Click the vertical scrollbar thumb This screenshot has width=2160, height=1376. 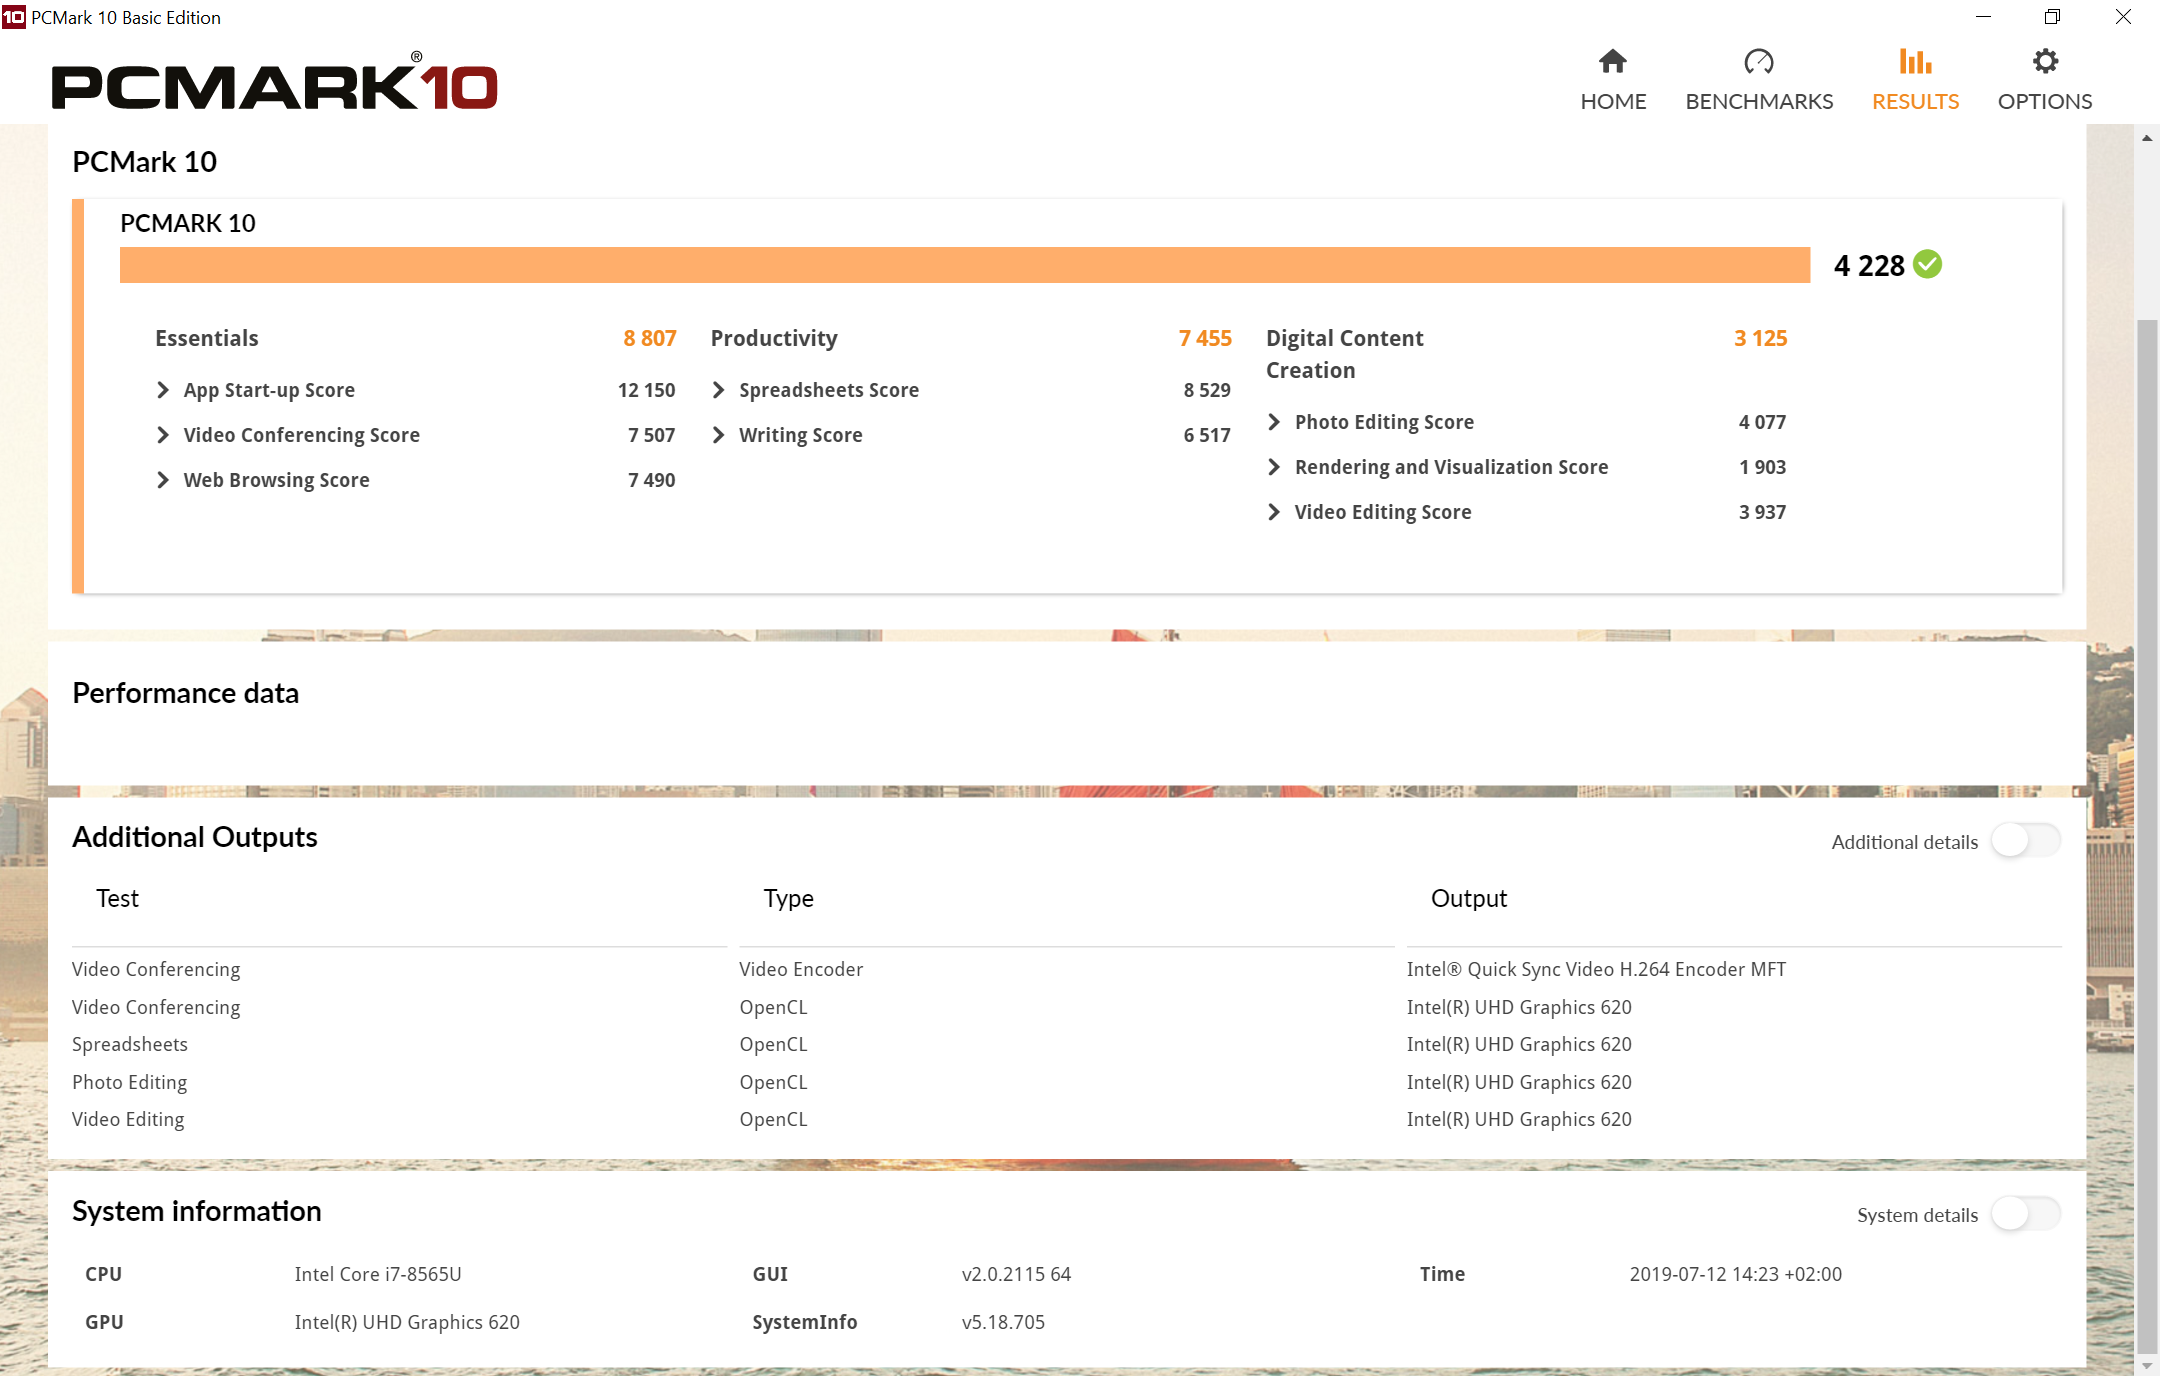(2147, 835)
